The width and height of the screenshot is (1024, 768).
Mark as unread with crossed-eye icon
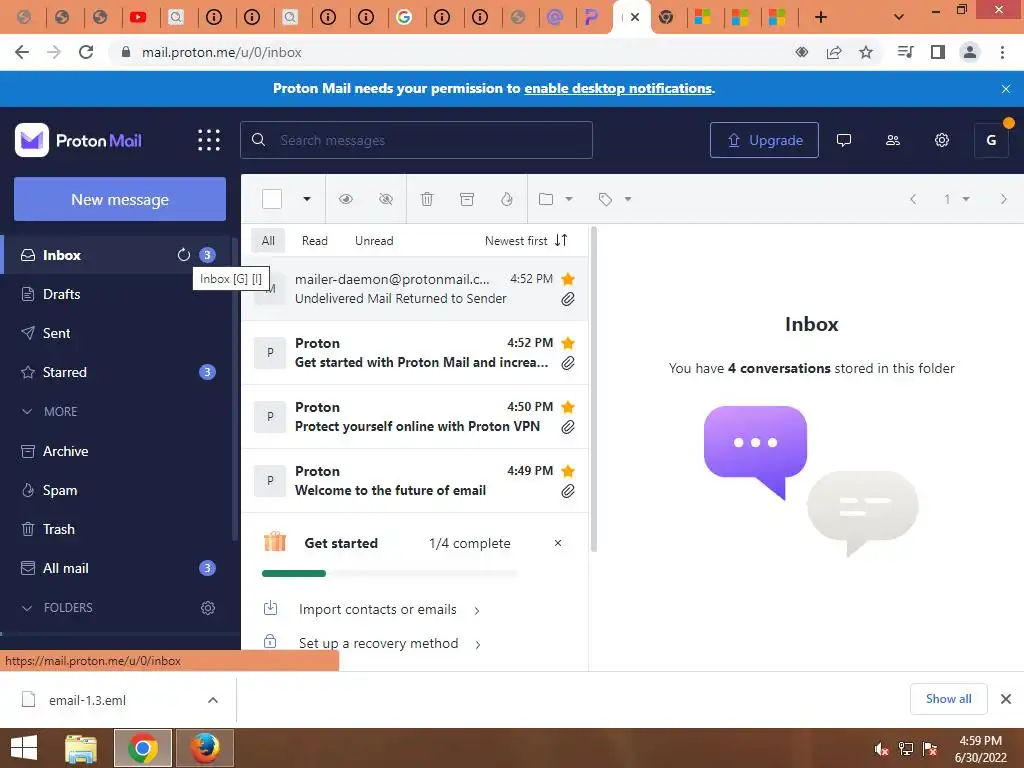point(386,199)
